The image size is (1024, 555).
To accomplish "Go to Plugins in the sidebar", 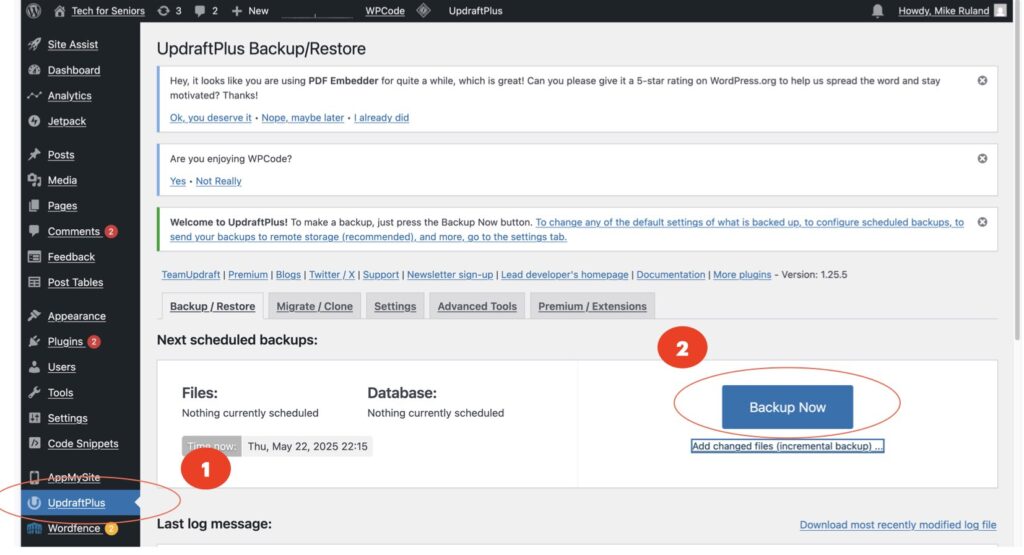I will pos(65,341).
